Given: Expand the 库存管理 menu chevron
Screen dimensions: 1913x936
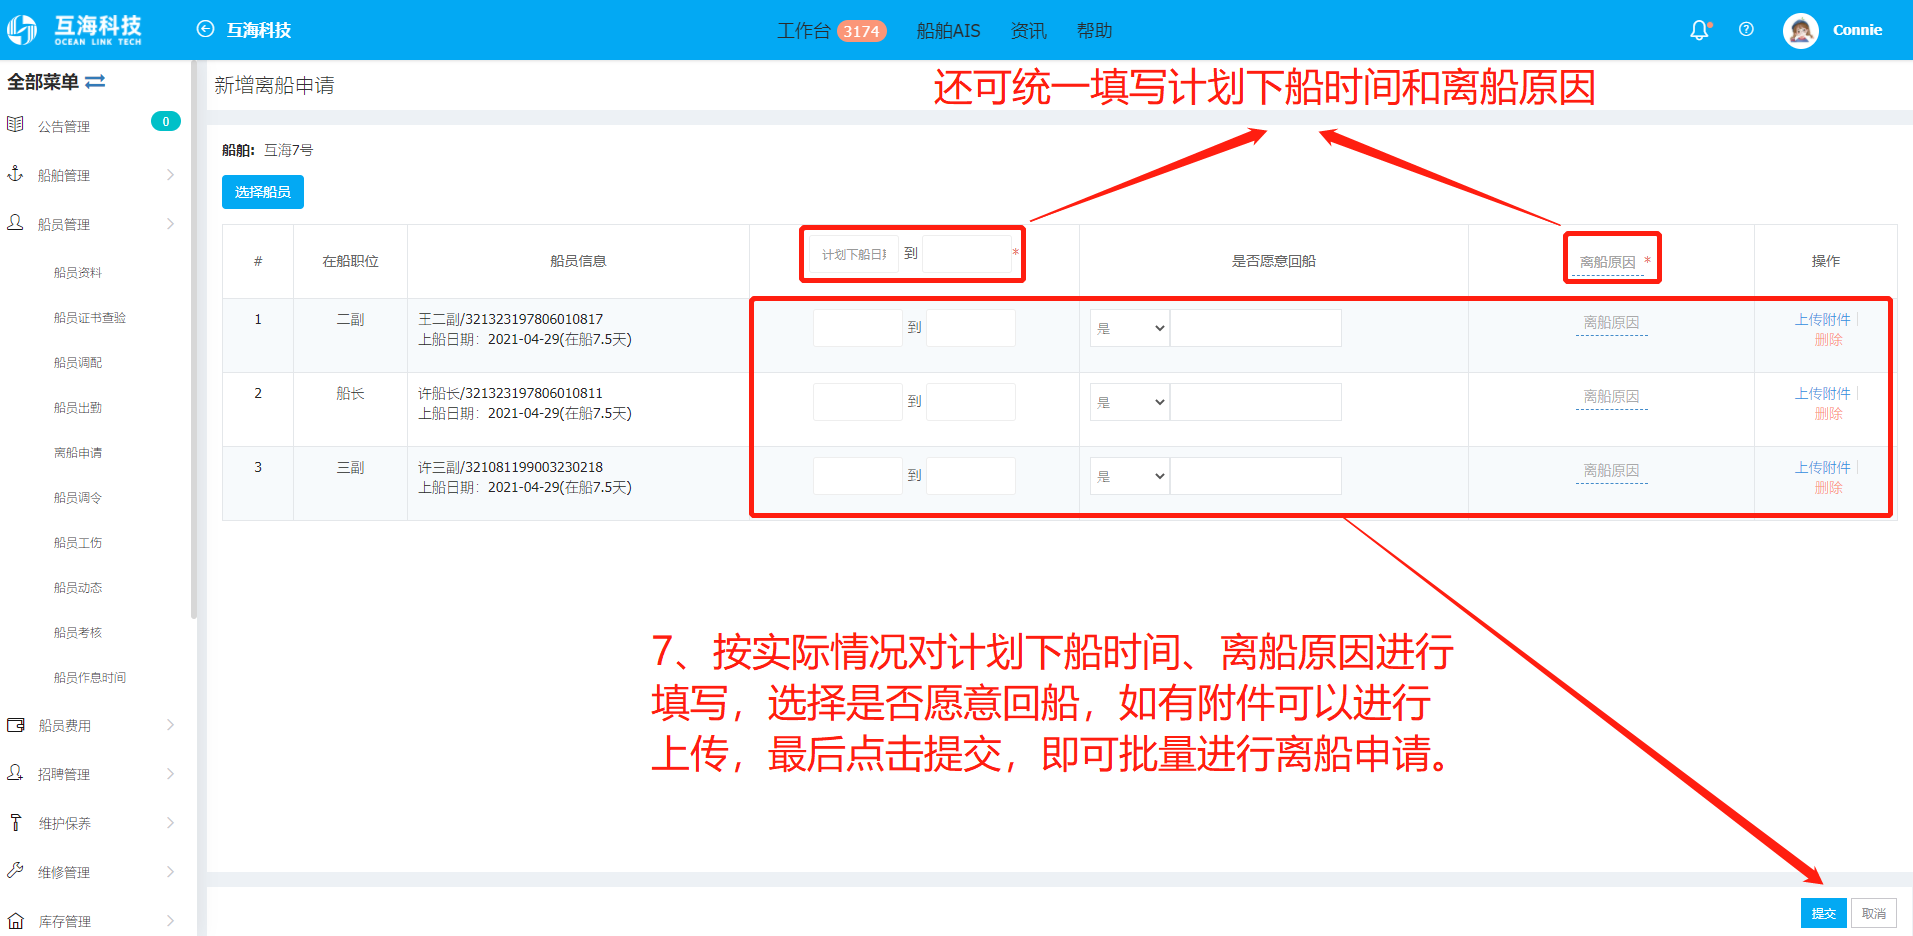Looking at the screenshot, I should [170, 921].
